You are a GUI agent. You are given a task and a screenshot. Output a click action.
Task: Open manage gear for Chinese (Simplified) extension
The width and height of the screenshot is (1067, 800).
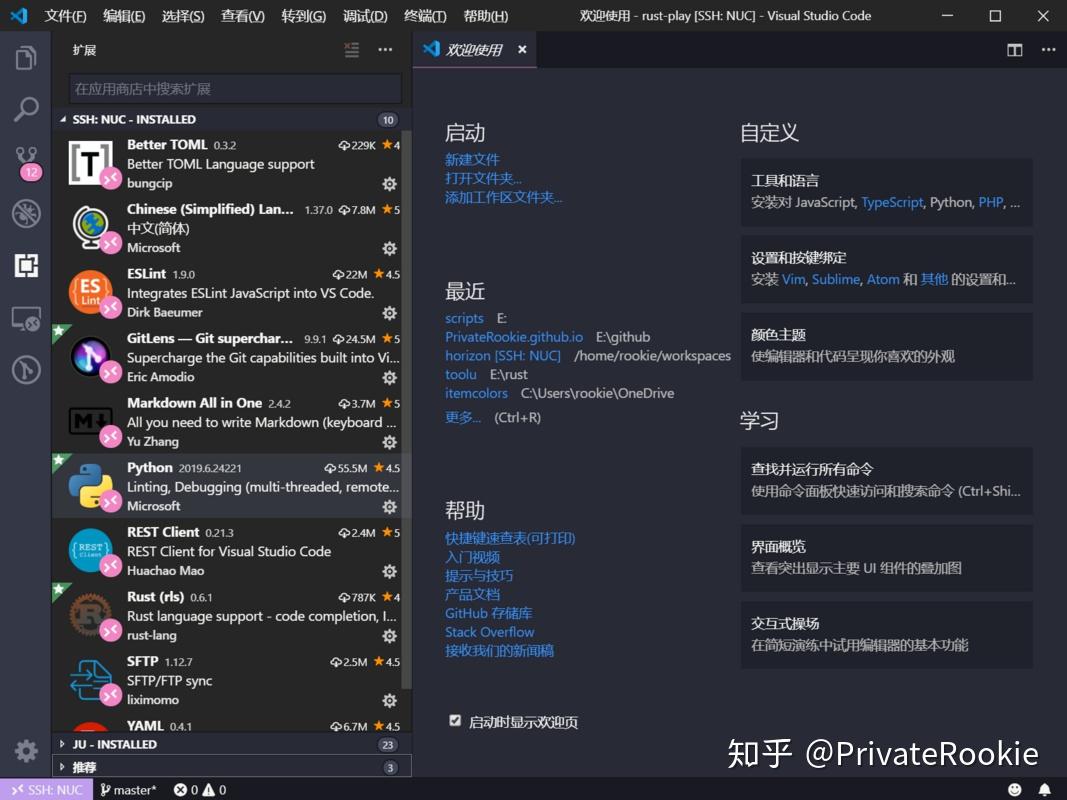coord(389,248)
